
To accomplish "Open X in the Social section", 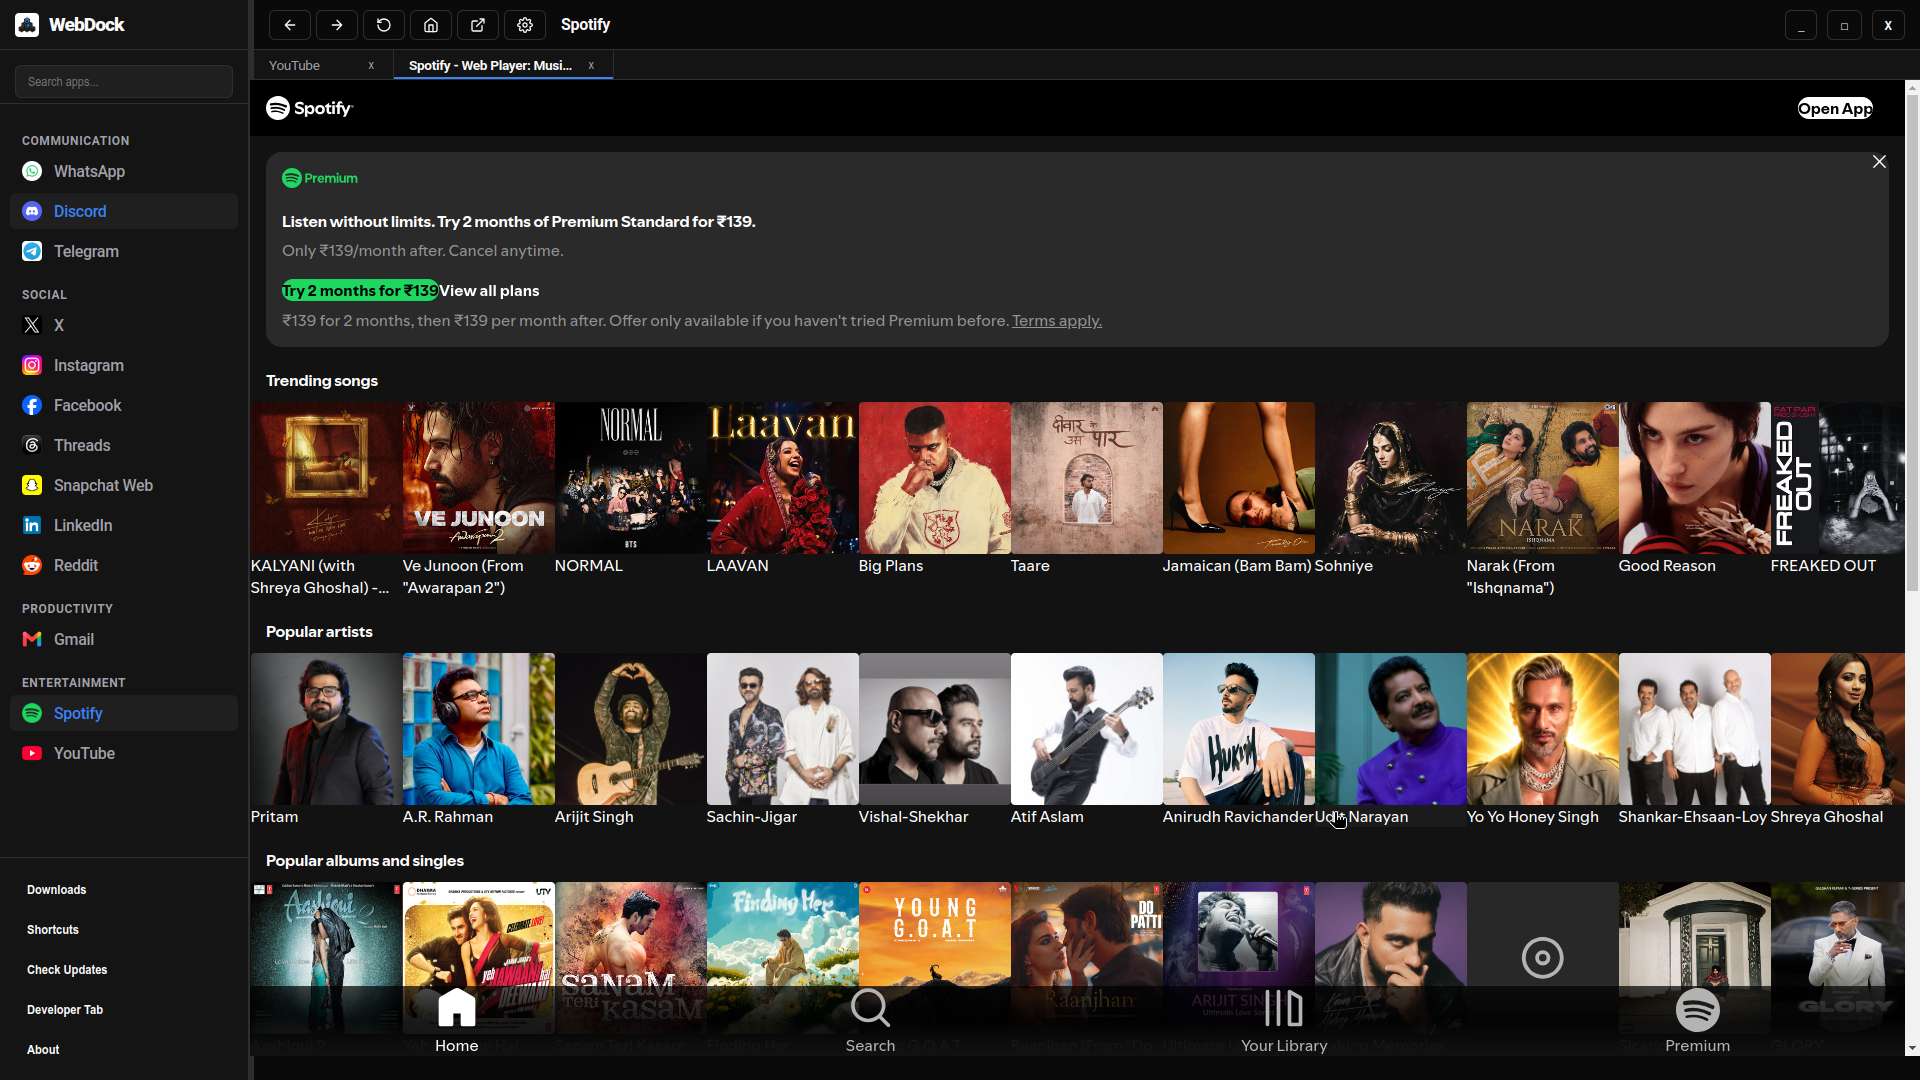I will point(124,325).
